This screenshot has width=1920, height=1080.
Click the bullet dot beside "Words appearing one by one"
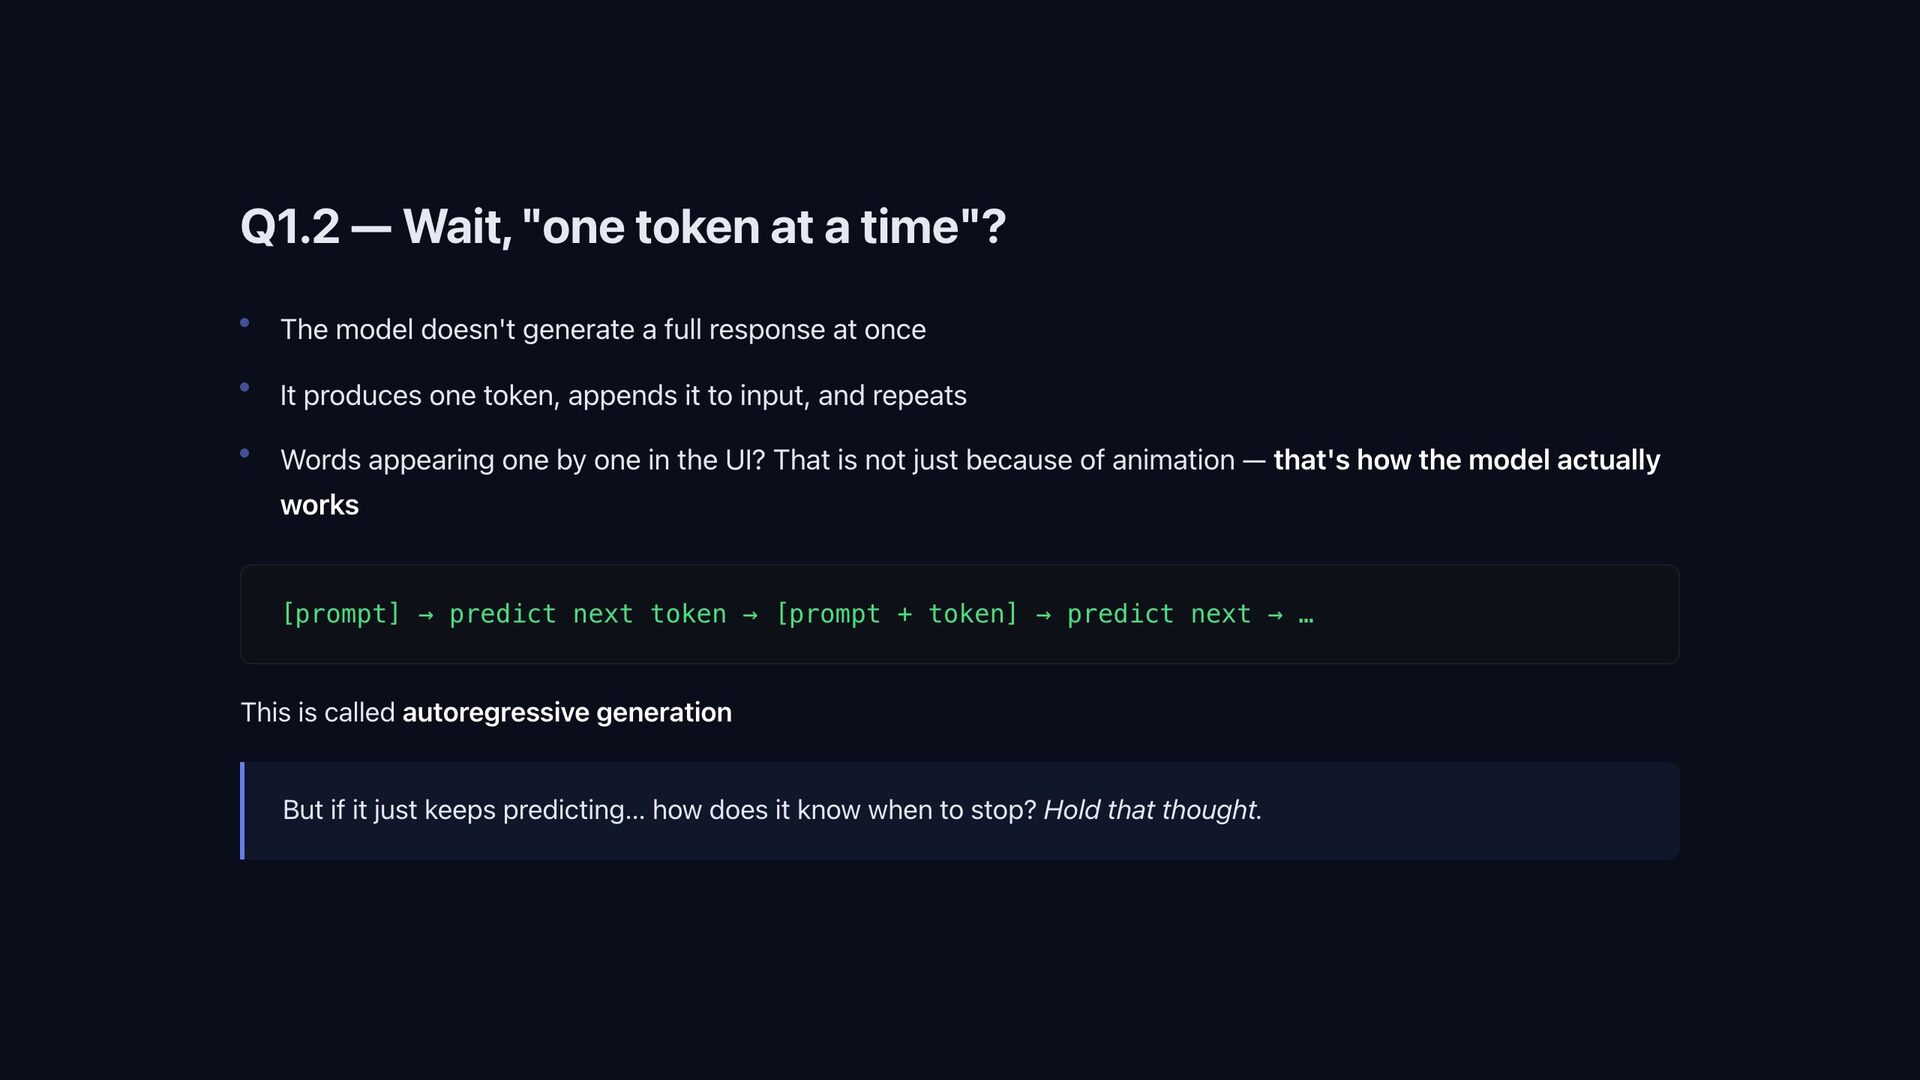point(244,453)
